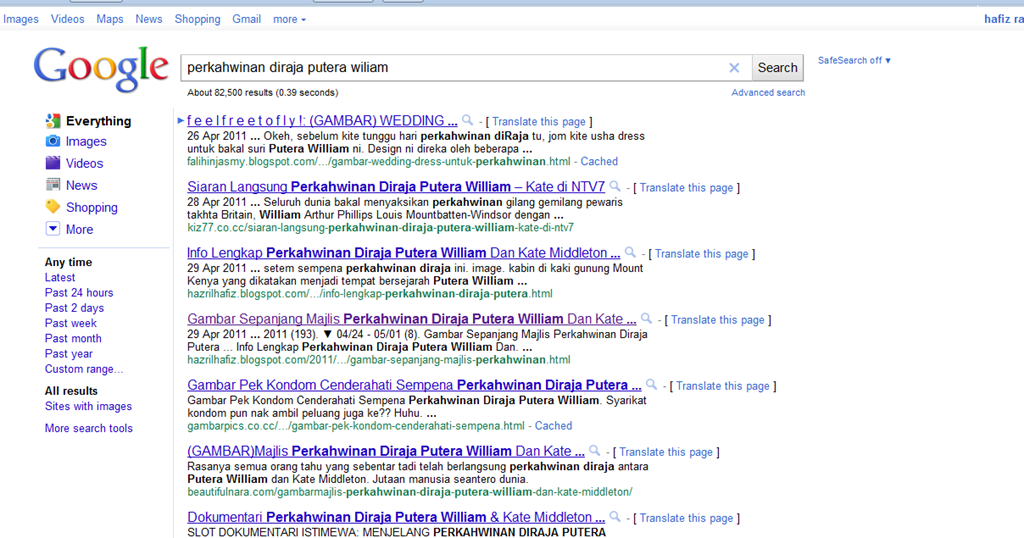Click the Search button

[777, 67]
